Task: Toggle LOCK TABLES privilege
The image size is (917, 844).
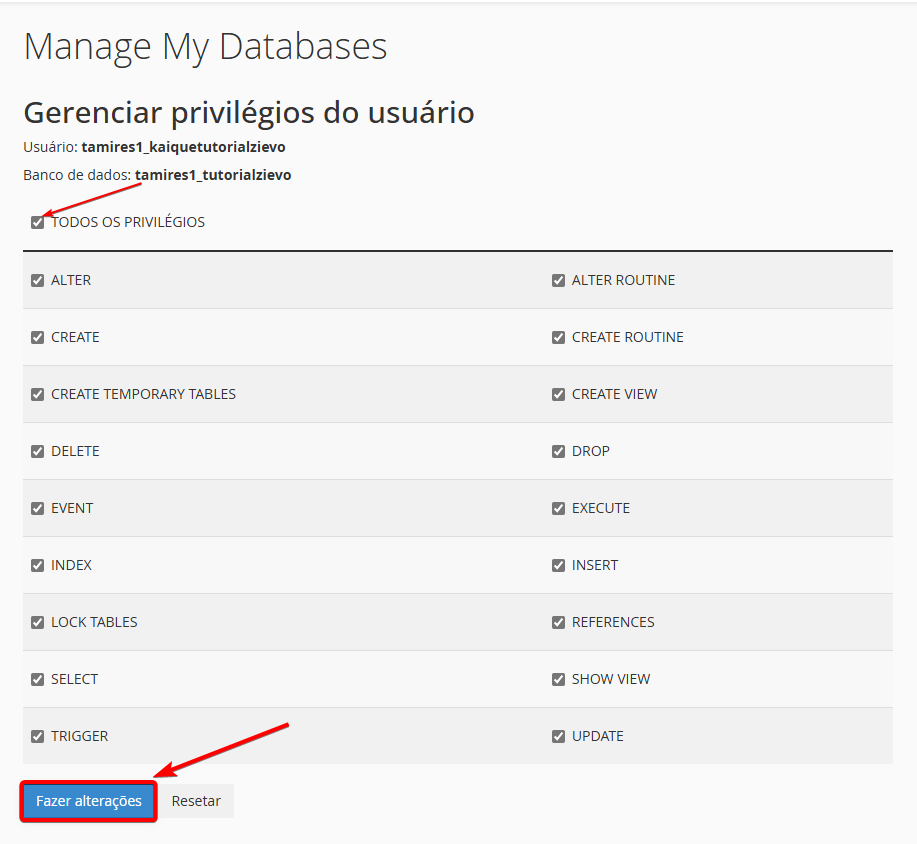Action: (x=37, y=622)
